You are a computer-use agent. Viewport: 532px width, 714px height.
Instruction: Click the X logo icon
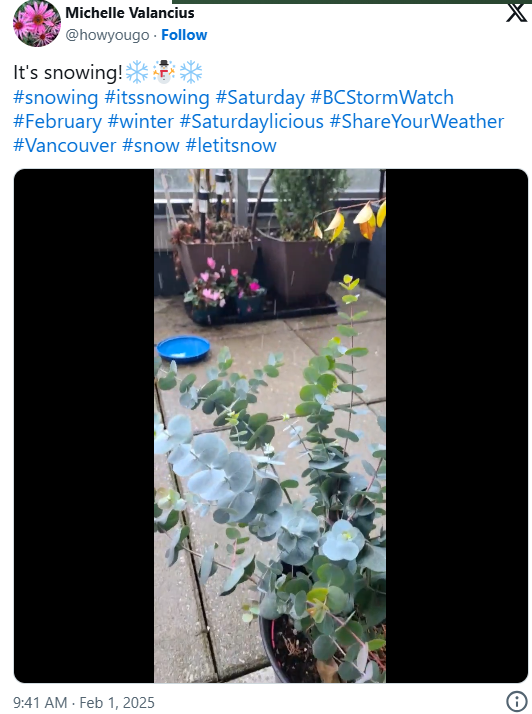point(516,13)
